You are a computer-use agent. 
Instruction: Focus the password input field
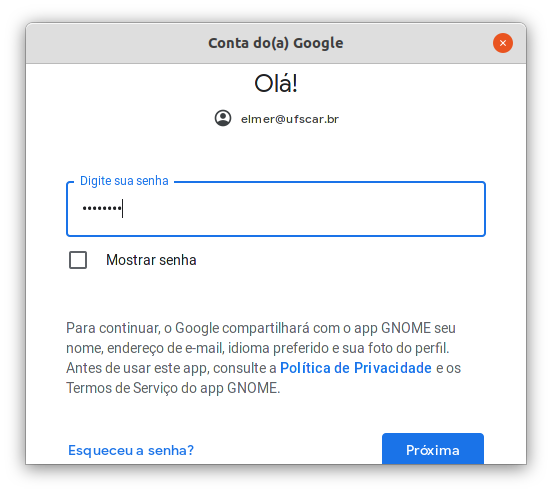[276, 209]
